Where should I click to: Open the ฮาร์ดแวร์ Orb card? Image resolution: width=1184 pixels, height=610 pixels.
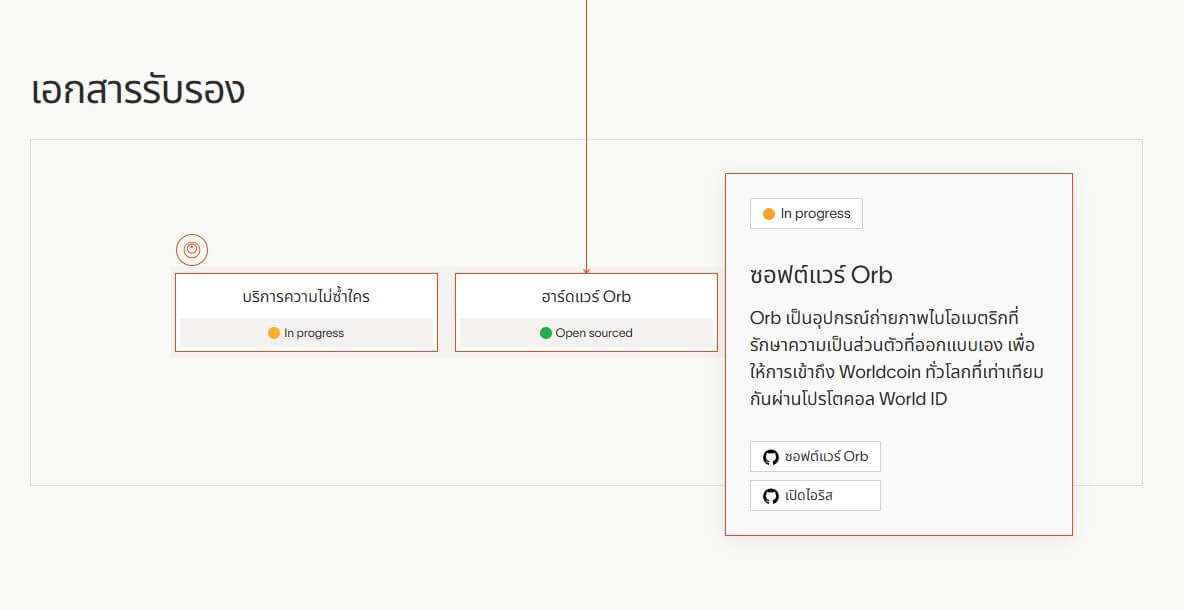(x=586, y=313)
